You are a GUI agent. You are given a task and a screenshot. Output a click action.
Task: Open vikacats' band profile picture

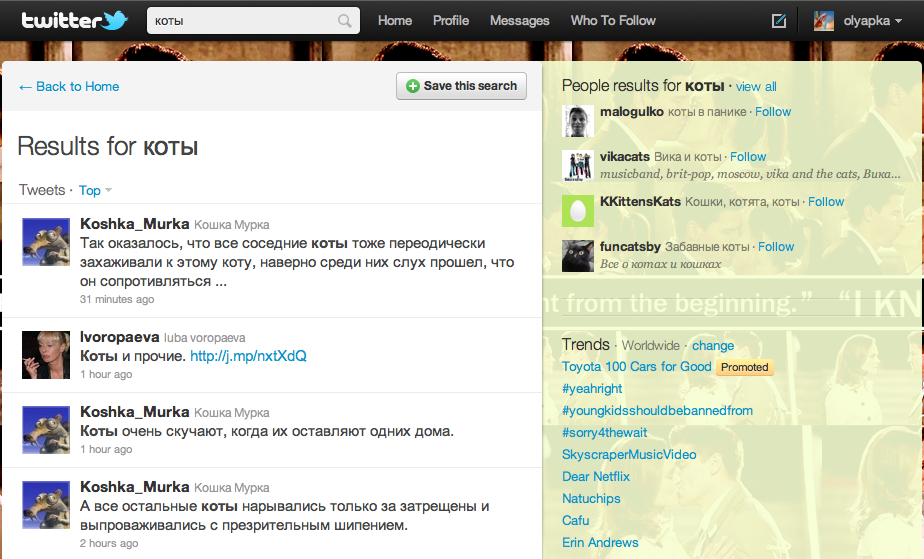tap(578, 166)
